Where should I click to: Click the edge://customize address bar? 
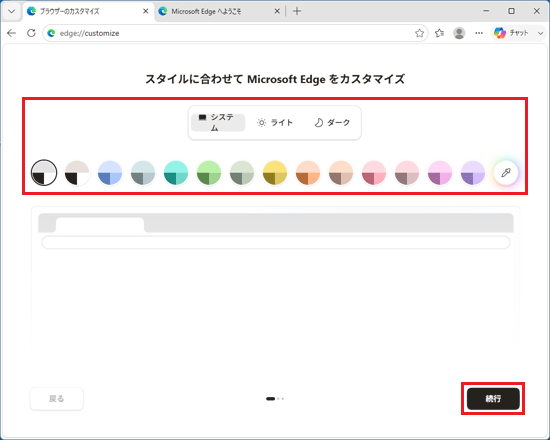pyautogui.click(x=235, y=33)
